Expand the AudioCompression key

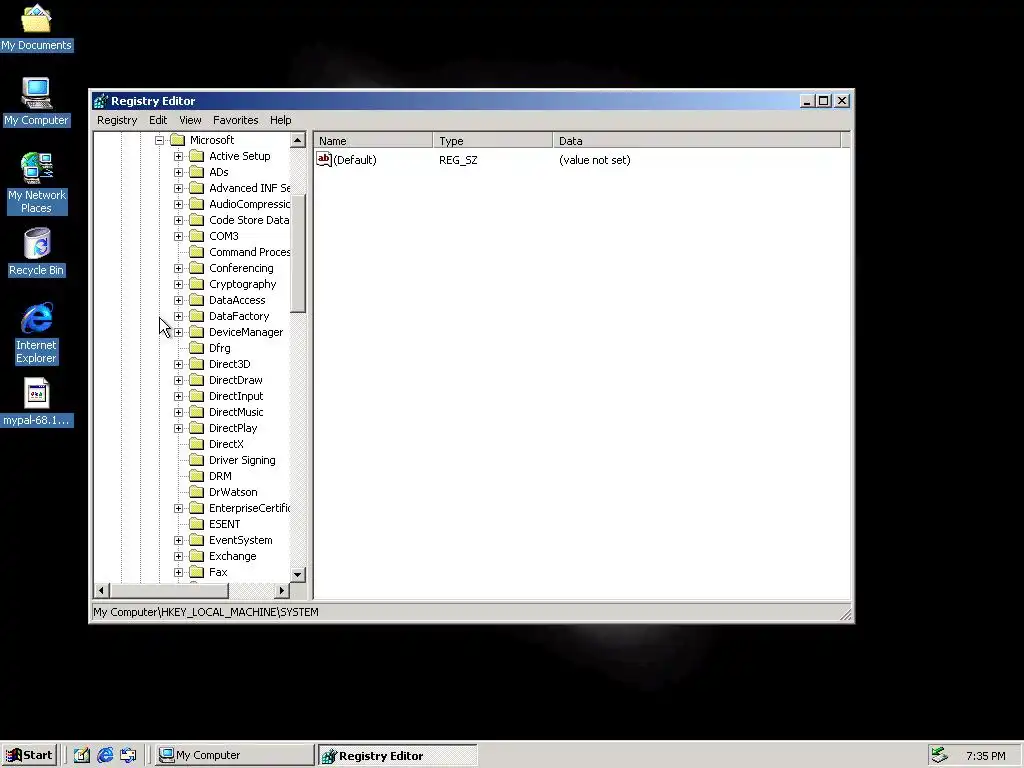point(178,204)
